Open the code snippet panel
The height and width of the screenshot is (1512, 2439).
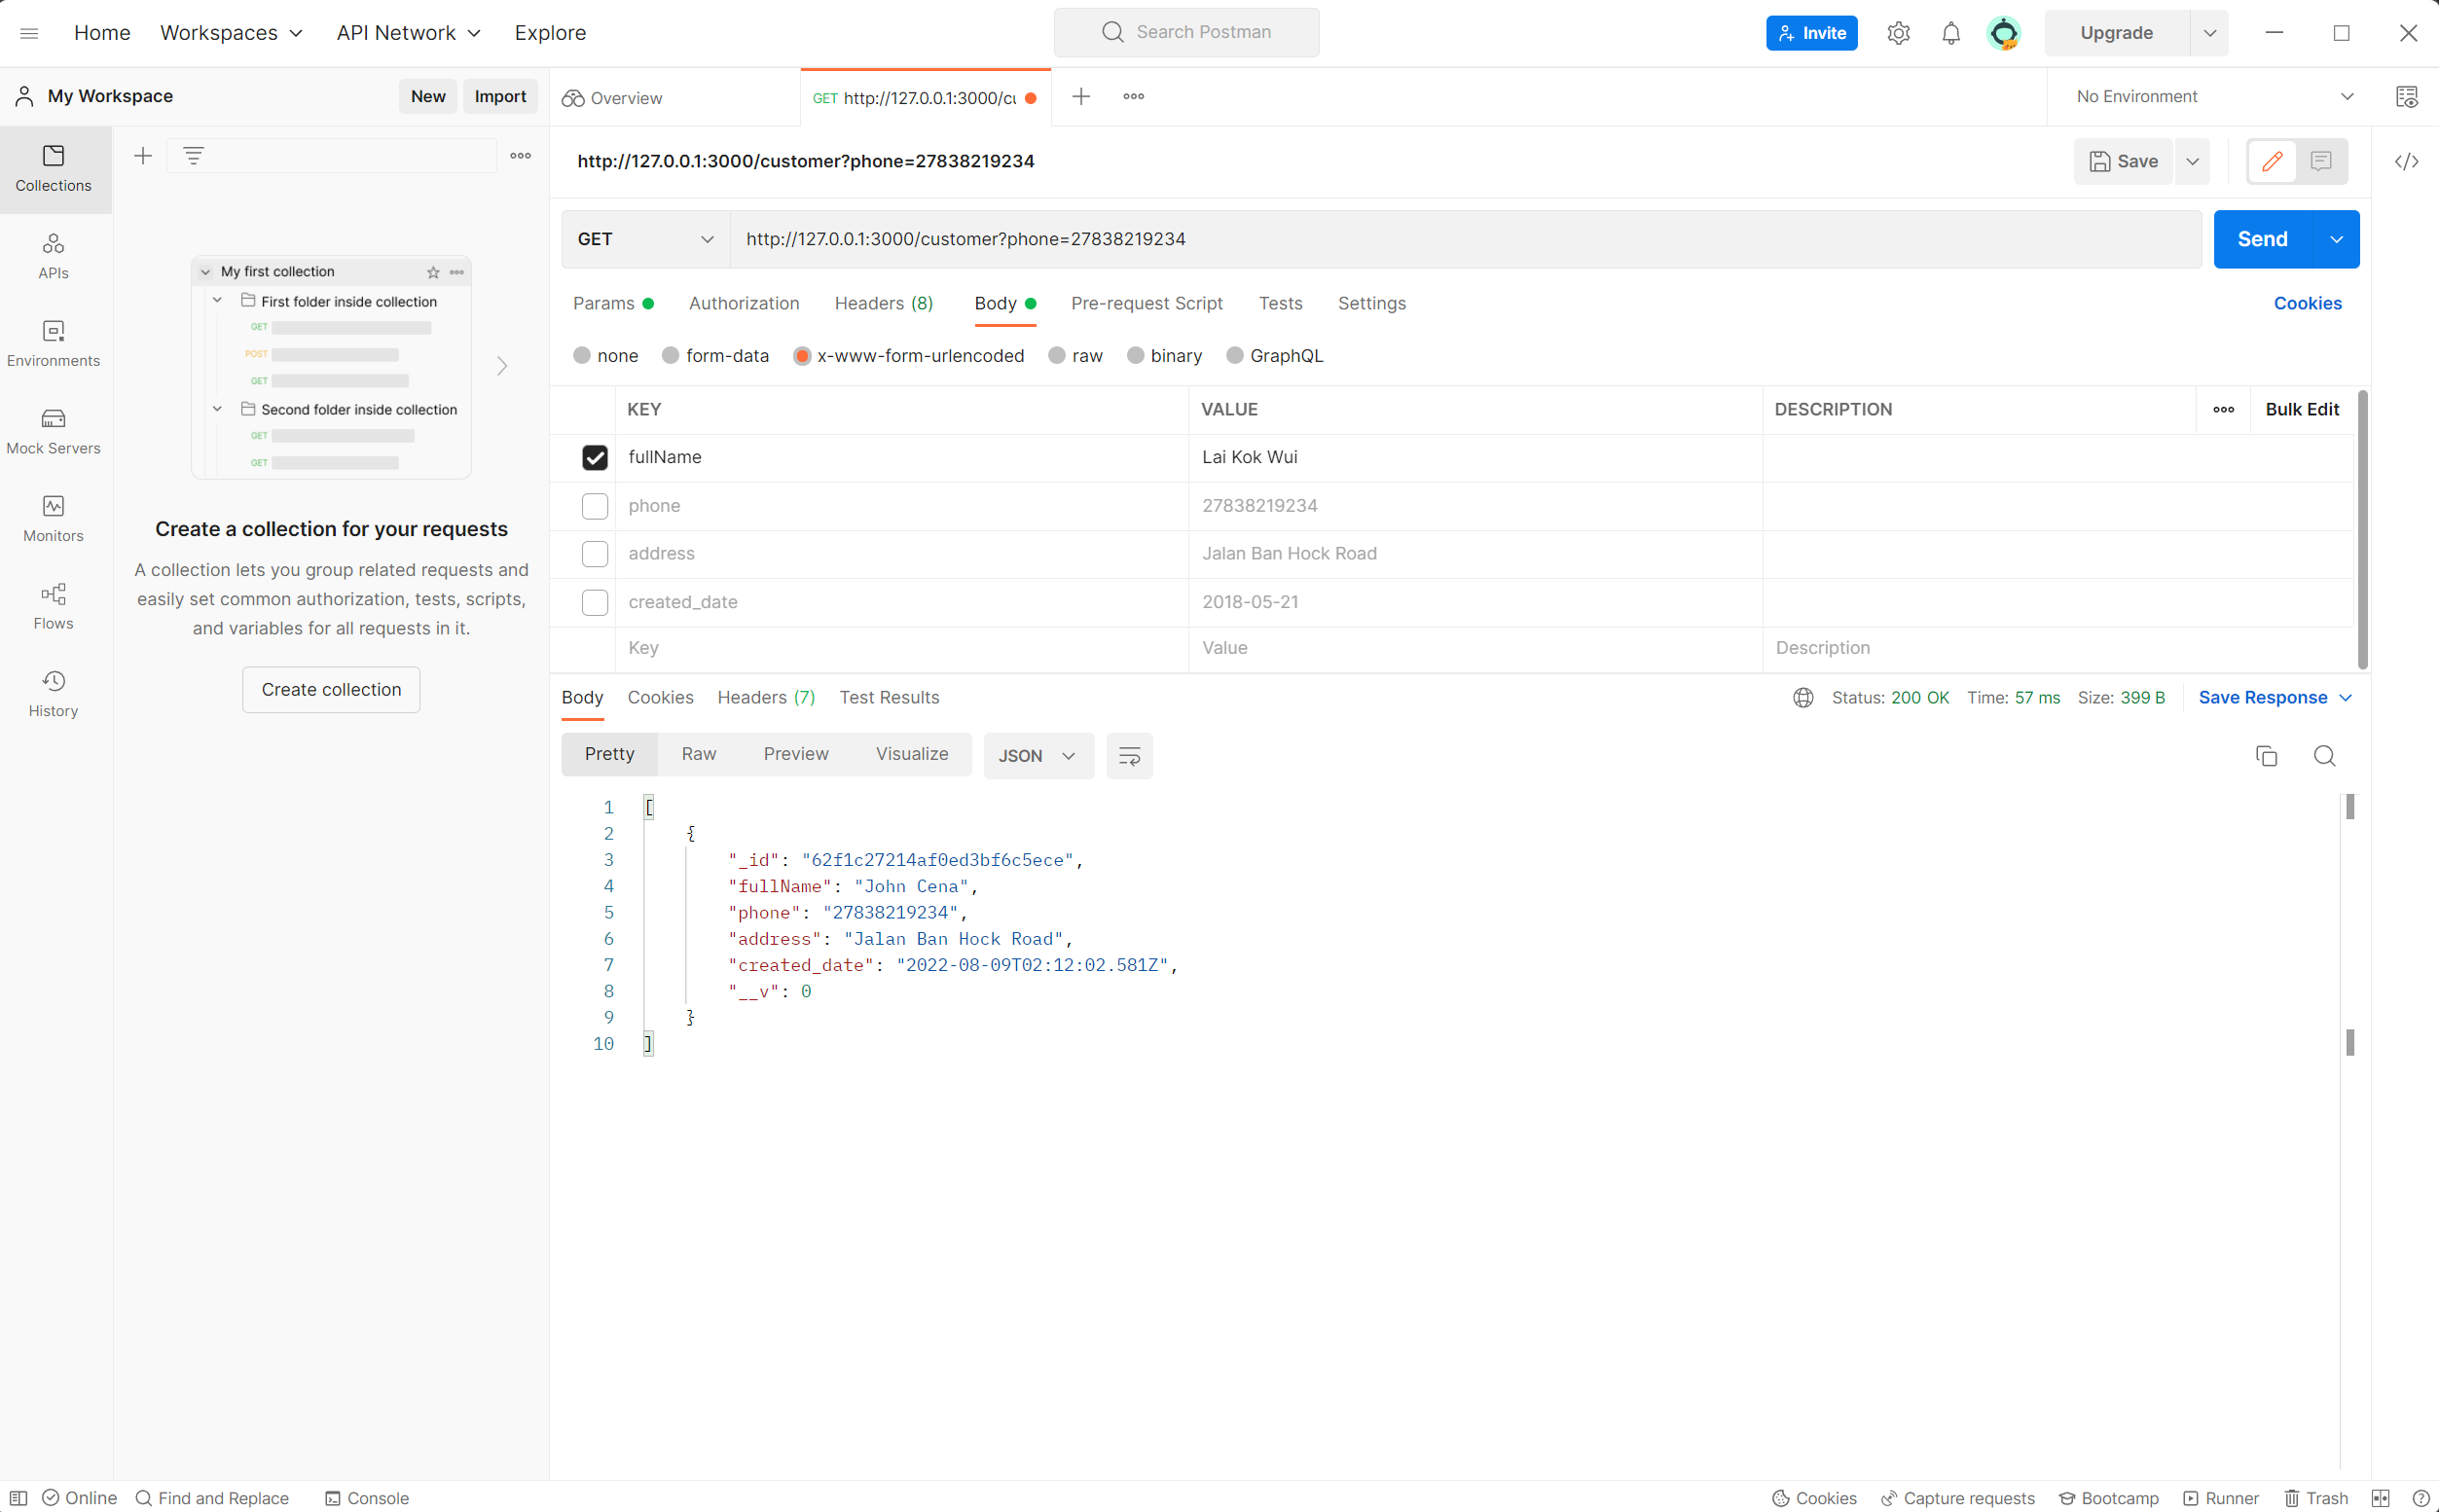[x=2408, y=161]
